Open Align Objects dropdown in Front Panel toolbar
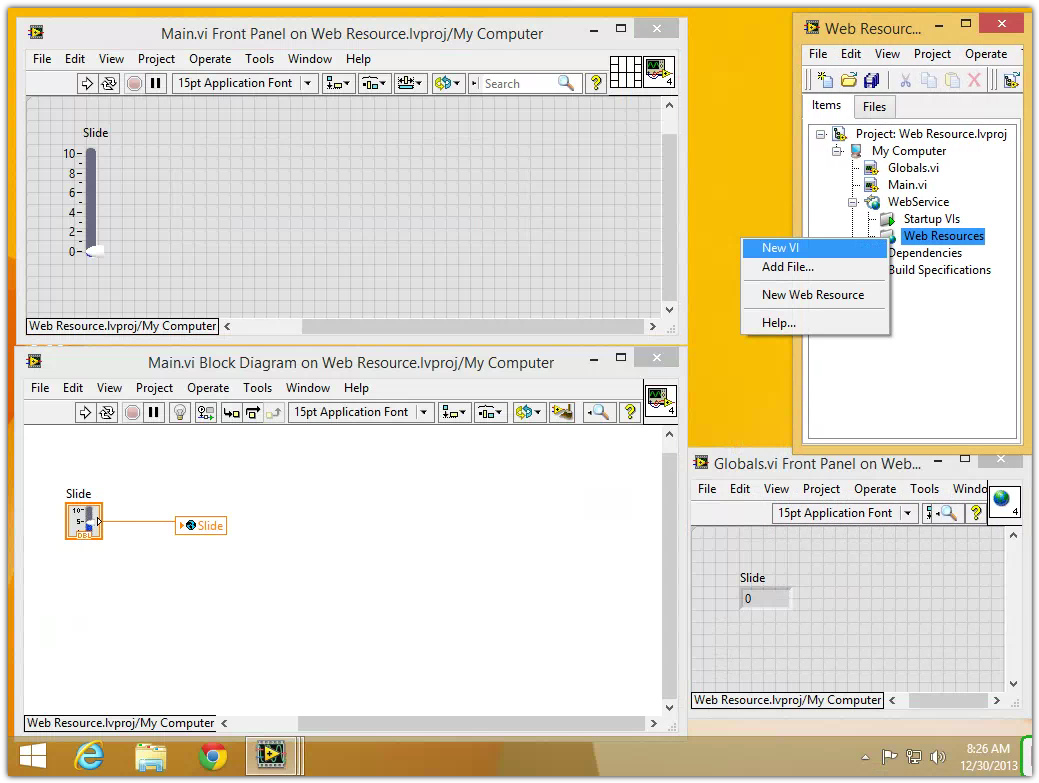This screenshot has height=783, width=1039. tap(339, 84)
